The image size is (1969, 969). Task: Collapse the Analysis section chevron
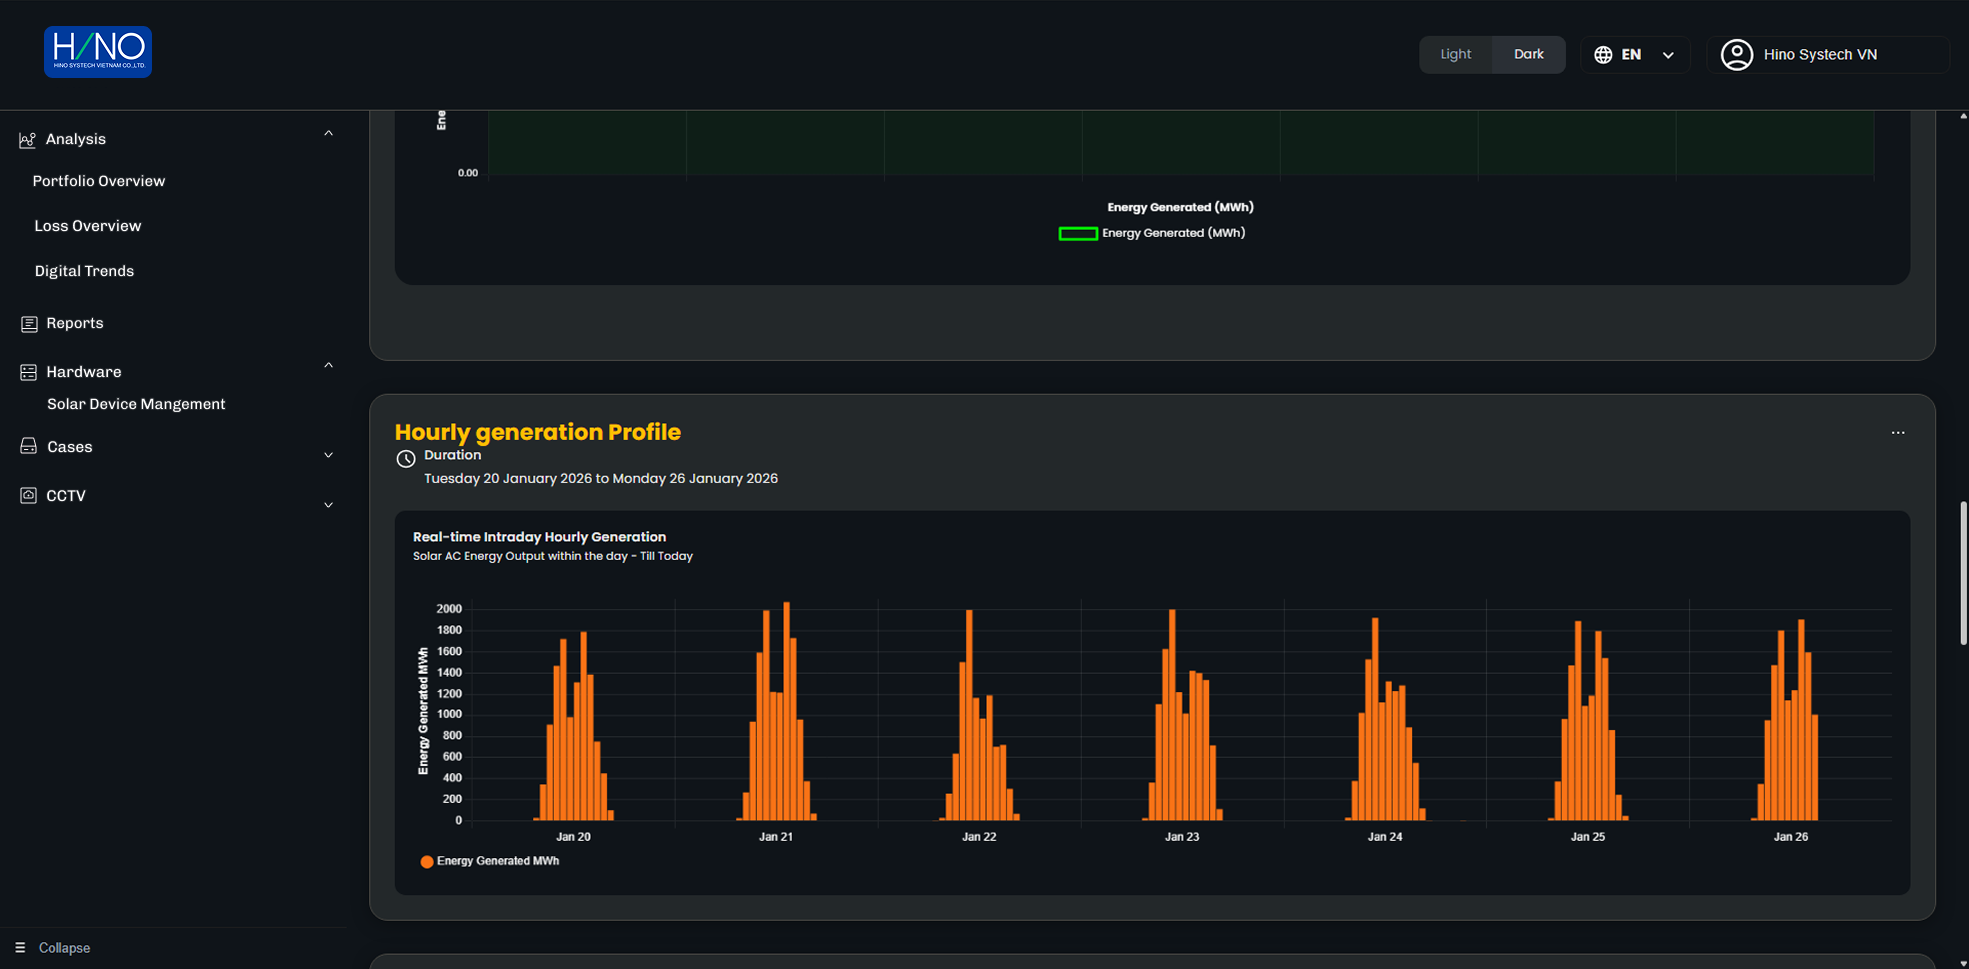click(328, 134)
